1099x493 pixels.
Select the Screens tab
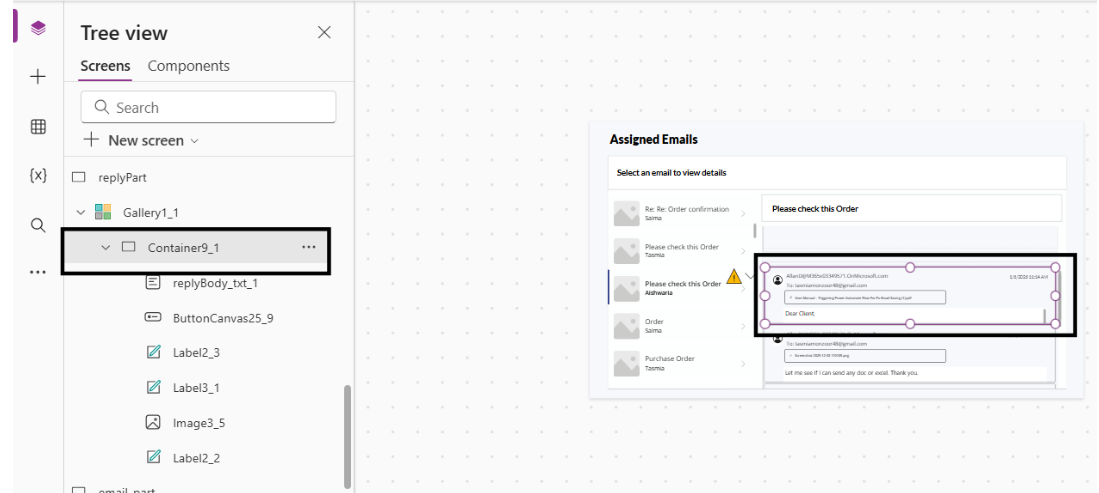[105, 66]
